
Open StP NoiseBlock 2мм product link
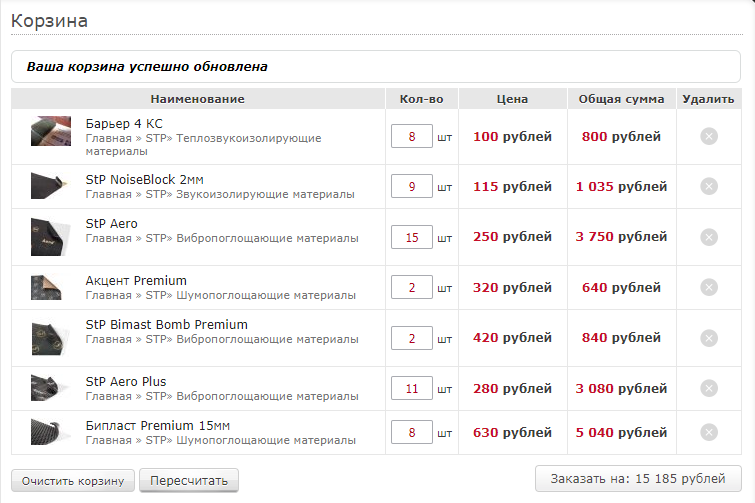click(x=144, y=180)
